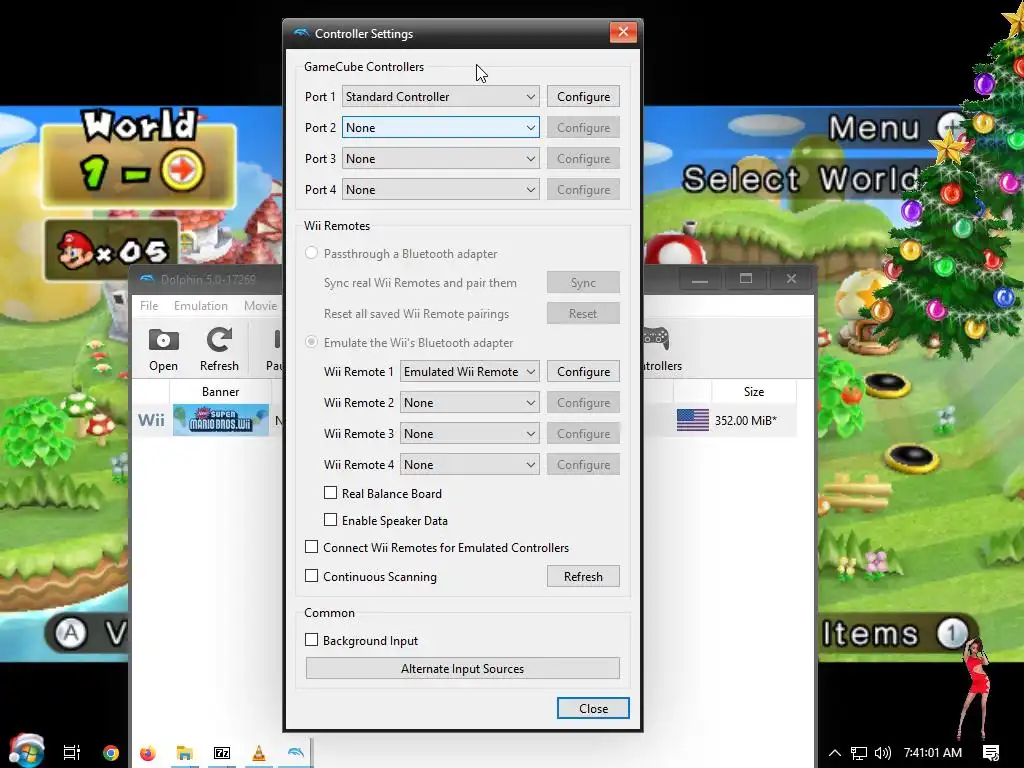Open Task View on the taskbar
Screen dimensions: 1024x768
71,752
